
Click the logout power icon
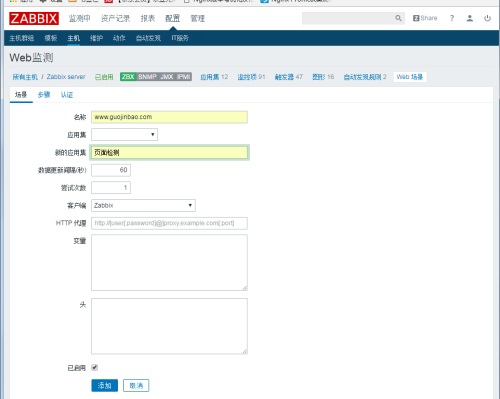pyautogui.click(x=487, y=18)
